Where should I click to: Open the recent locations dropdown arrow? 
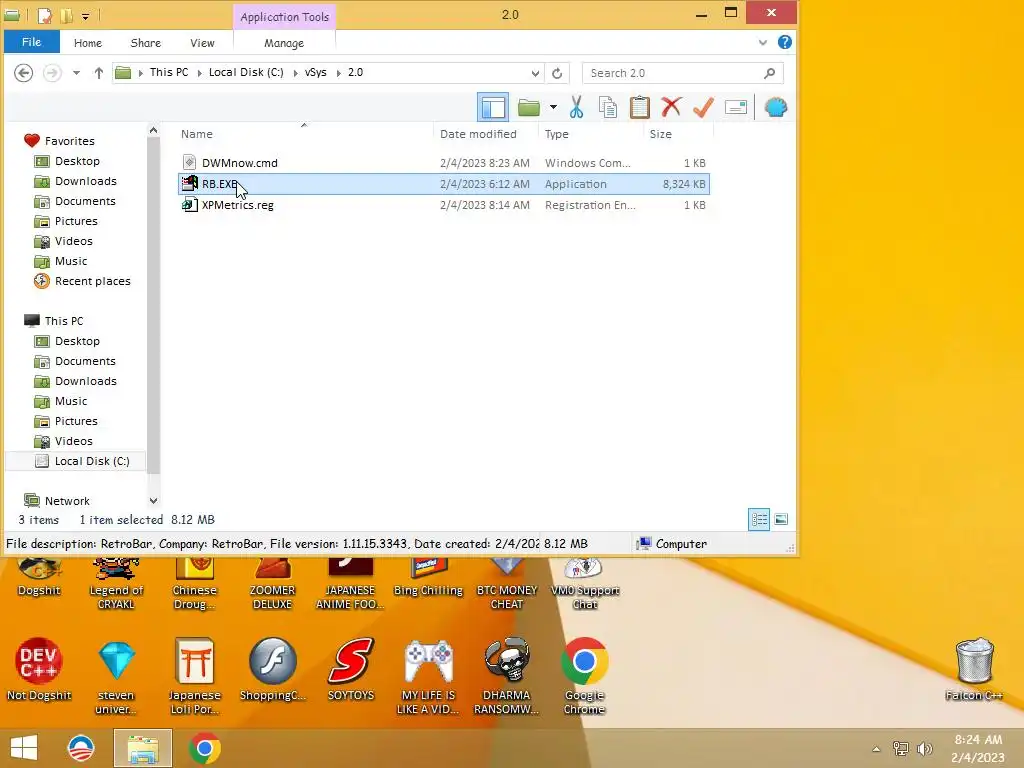pyautogui.click(x=76, y=72)
